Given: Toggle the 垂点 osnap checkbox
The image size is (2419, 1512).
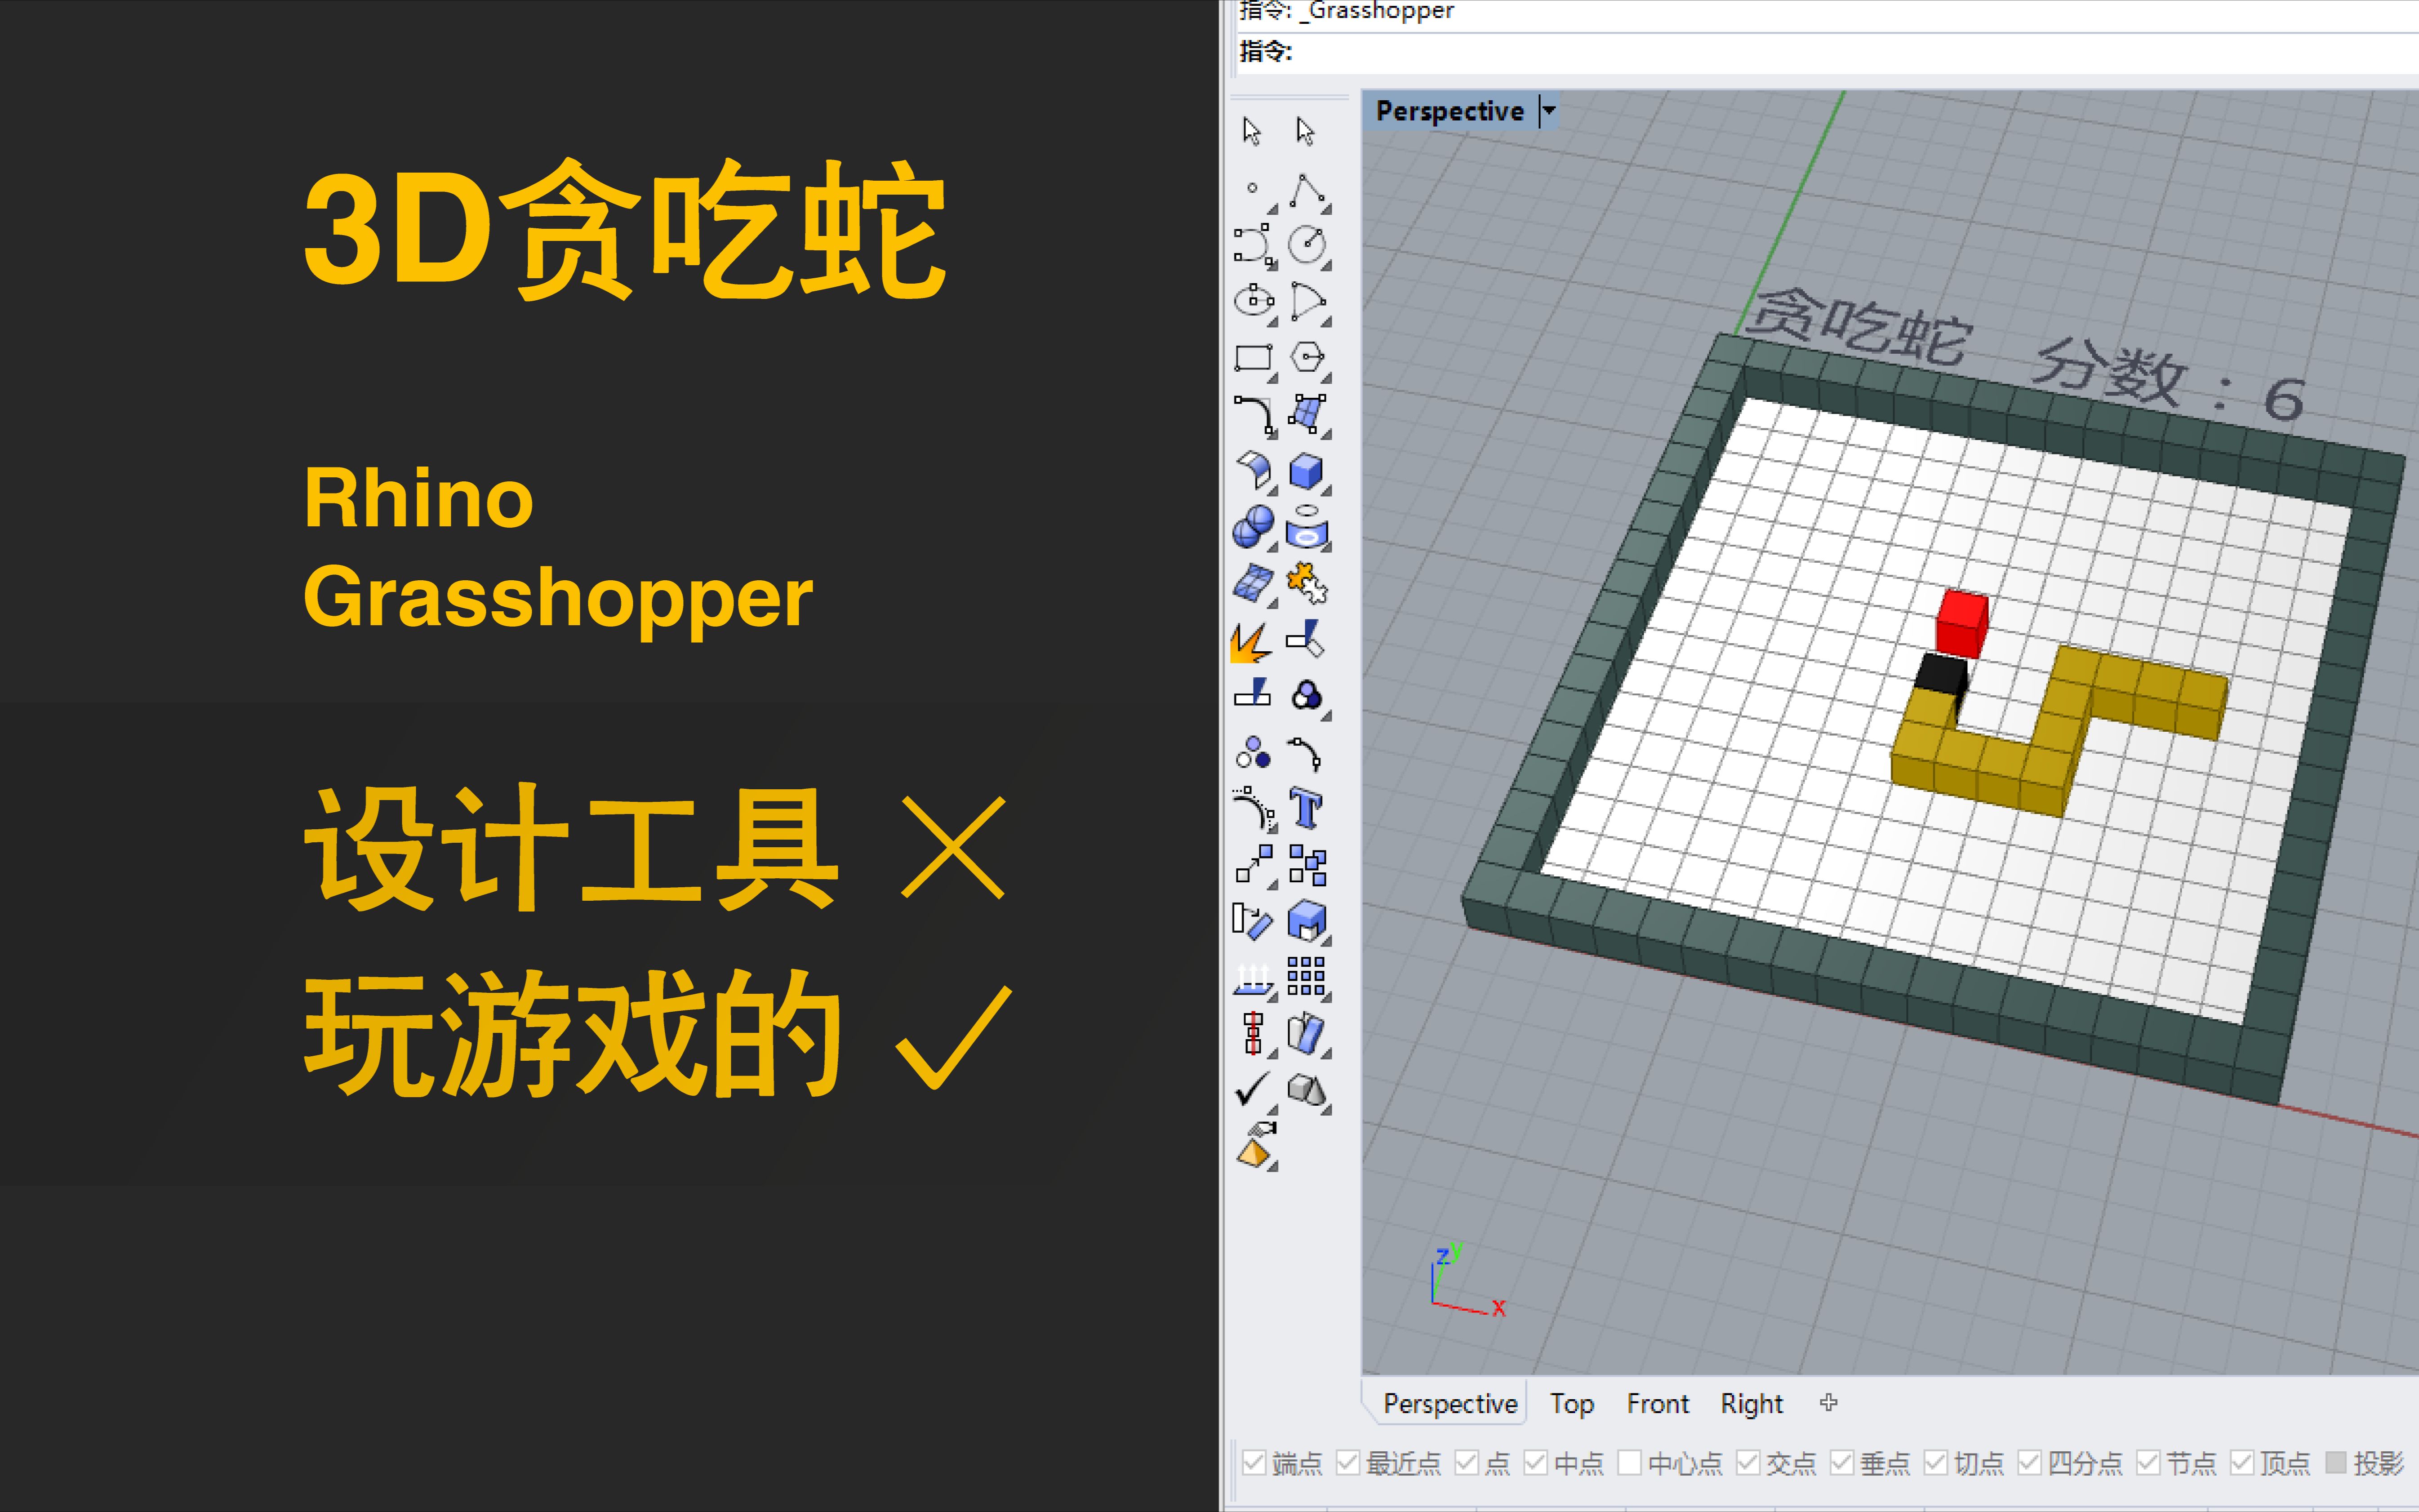Looking at the screenshot, I should 1842,1463.
